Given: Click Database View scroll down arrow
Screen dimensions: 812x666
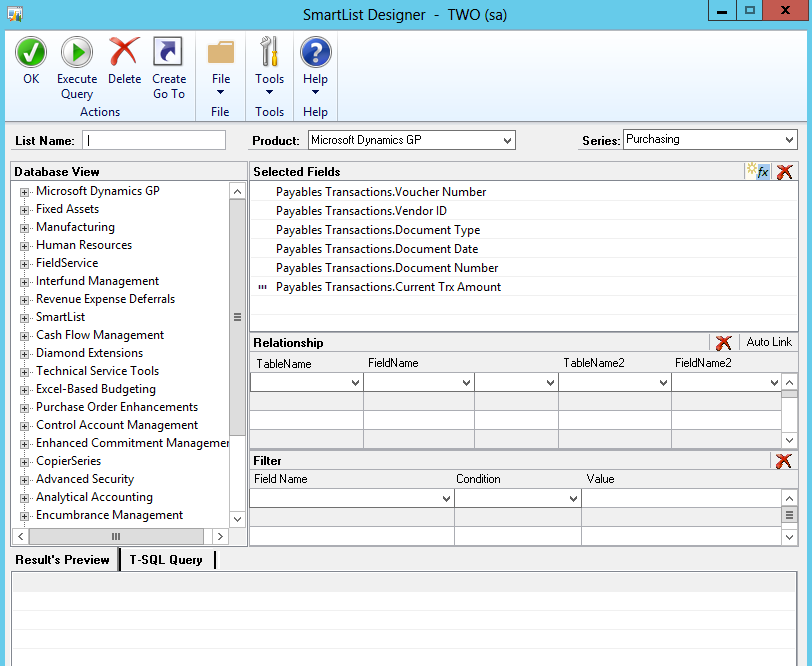Looking at the screenshot, I should (x=237, y=519).
